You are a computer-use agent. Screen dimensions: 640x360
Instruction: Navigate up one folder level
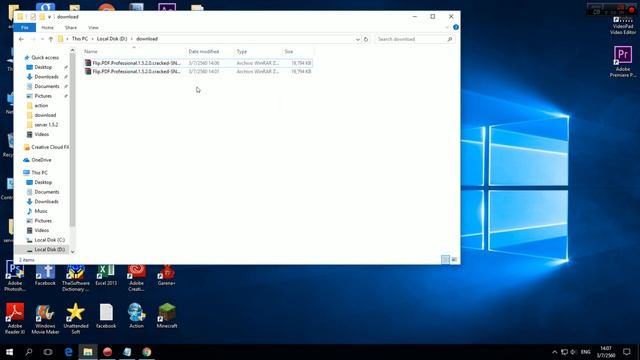pyautogui.click(x=51, y=39)
